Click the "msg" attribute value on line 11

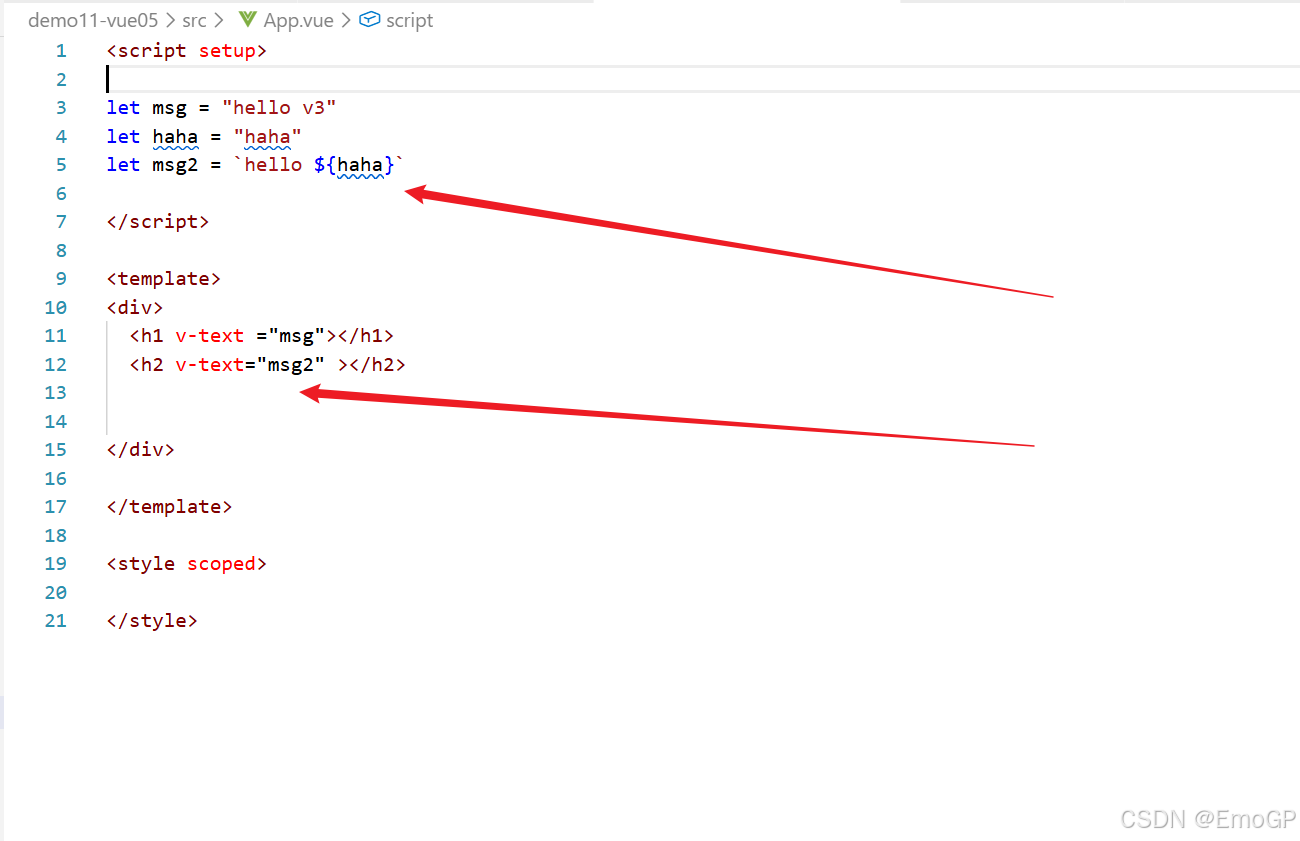point(297,336)
